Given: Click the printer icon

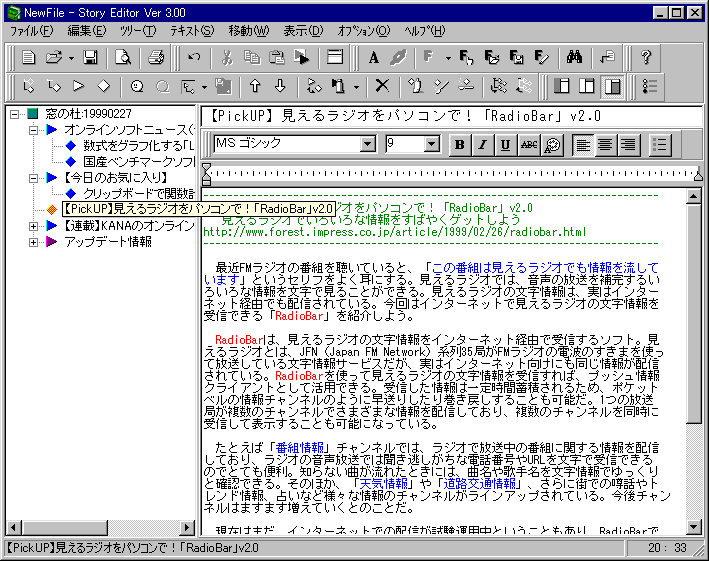Looking at the screenshot, I should click(156, 57).
